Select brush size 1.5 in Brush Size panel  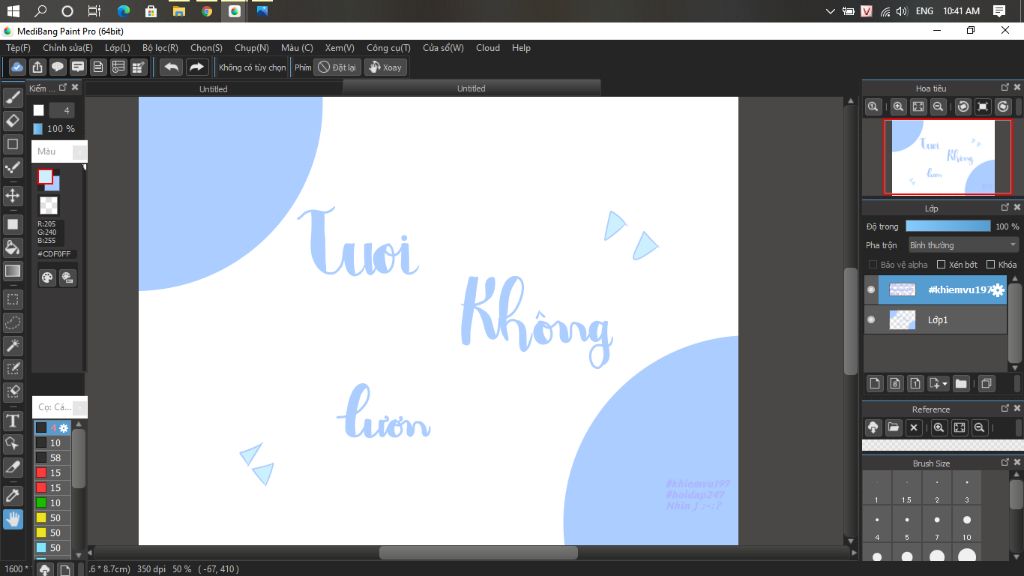click(x=906, y=490)
